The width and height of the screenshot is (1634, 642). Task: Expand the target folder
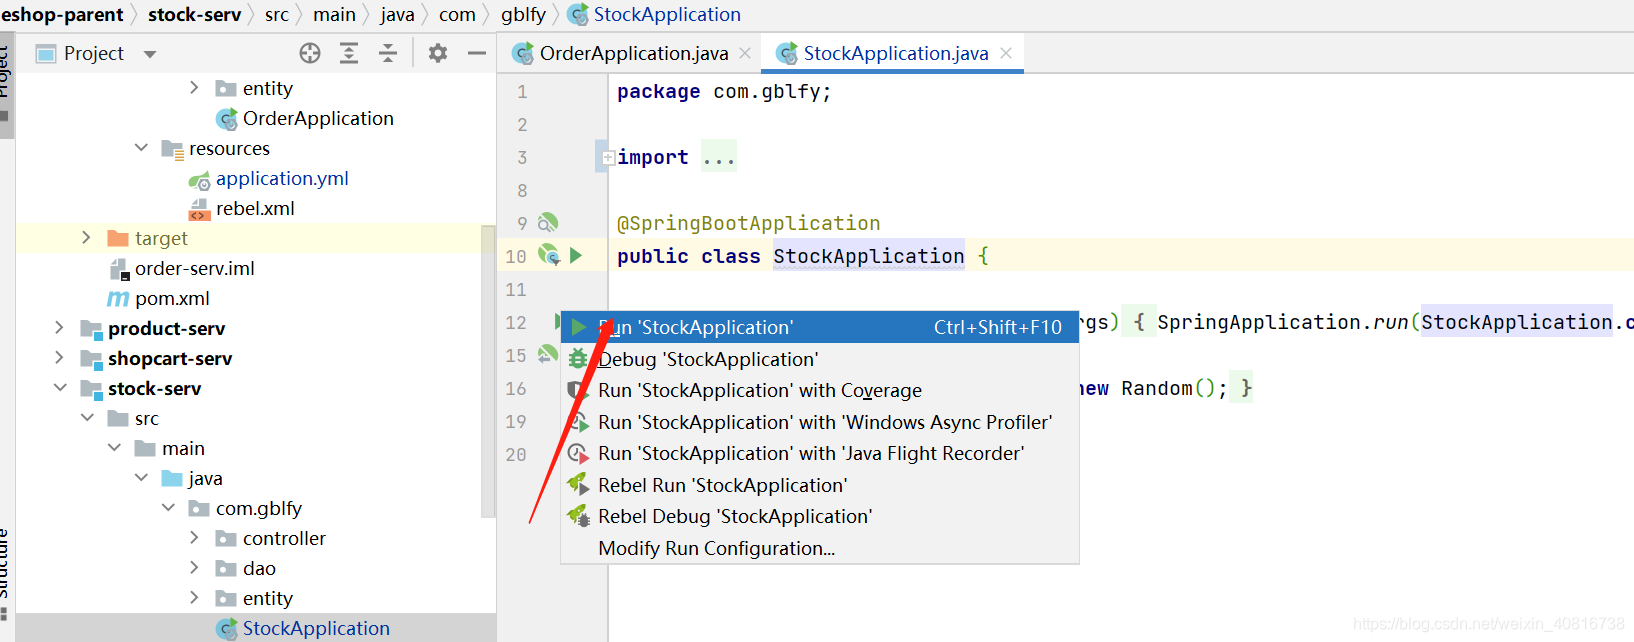point(86,238)
